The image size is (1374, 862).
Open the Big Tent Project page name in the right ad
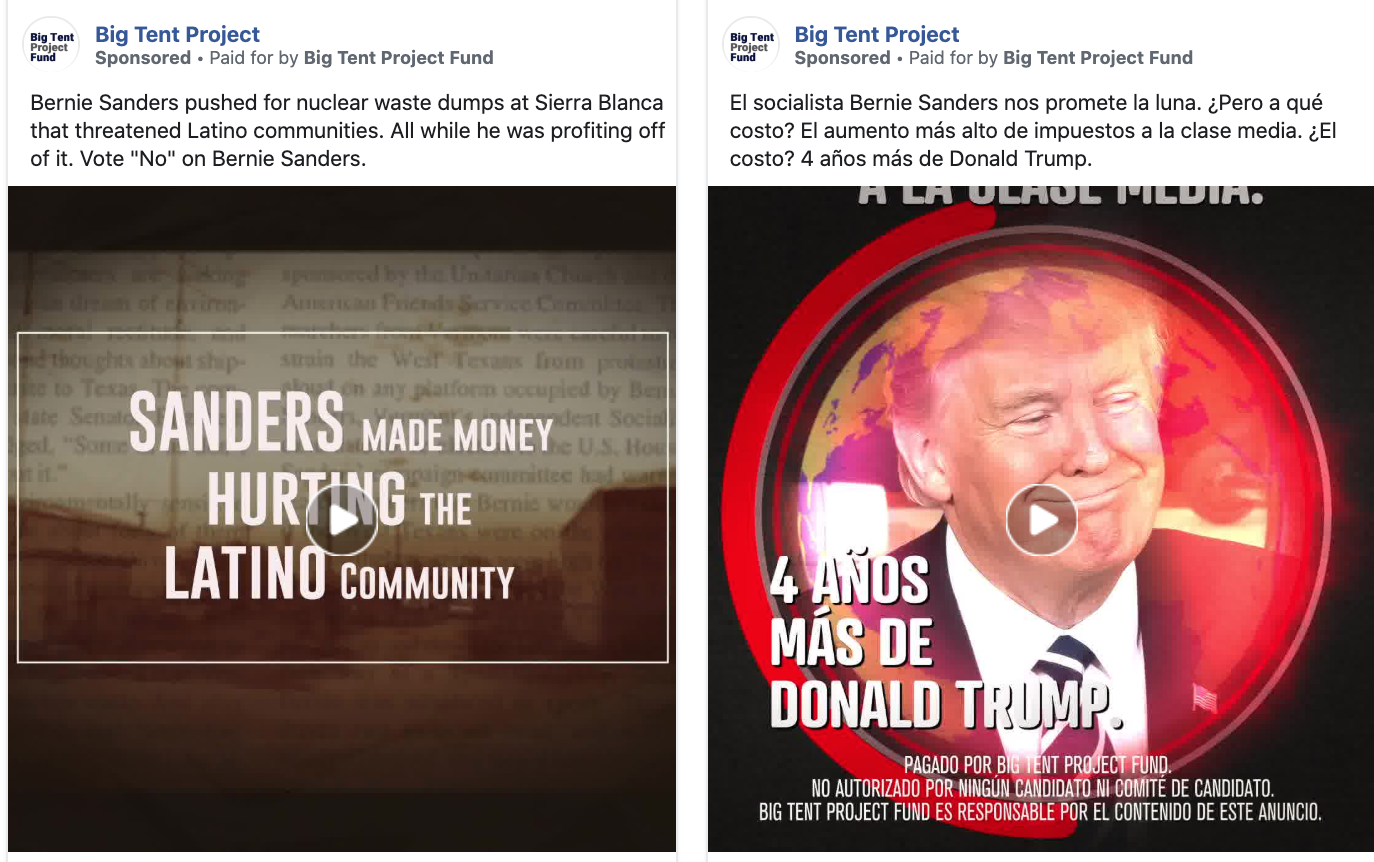pos(877,34)
